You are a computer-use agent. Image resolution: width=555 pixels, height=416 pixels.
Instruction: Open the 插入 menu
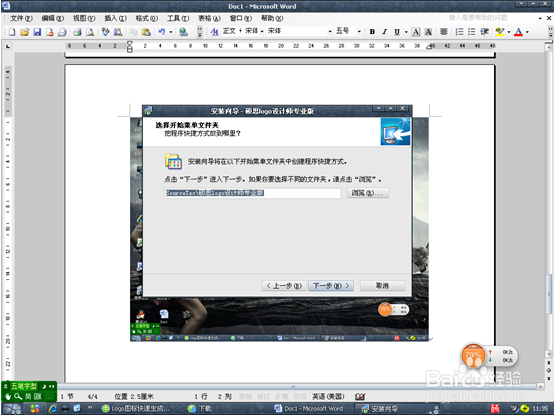point(115,18)
